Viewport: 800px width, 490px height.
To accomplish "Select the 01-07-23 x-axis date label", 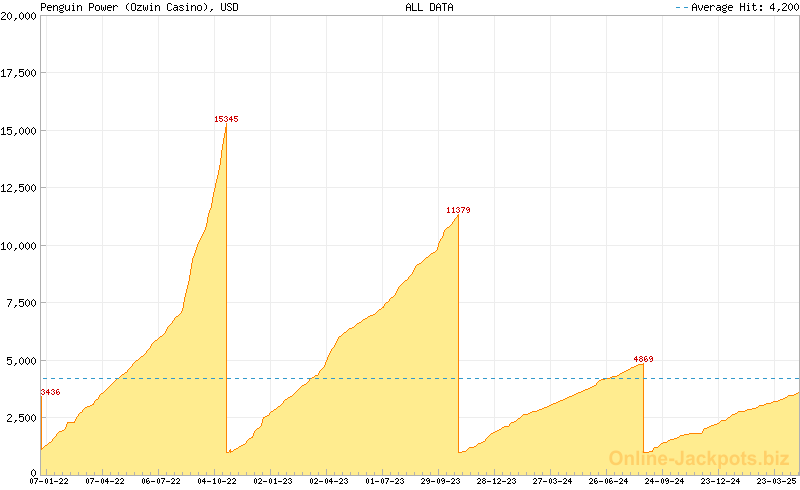I will tap(385, 482).
